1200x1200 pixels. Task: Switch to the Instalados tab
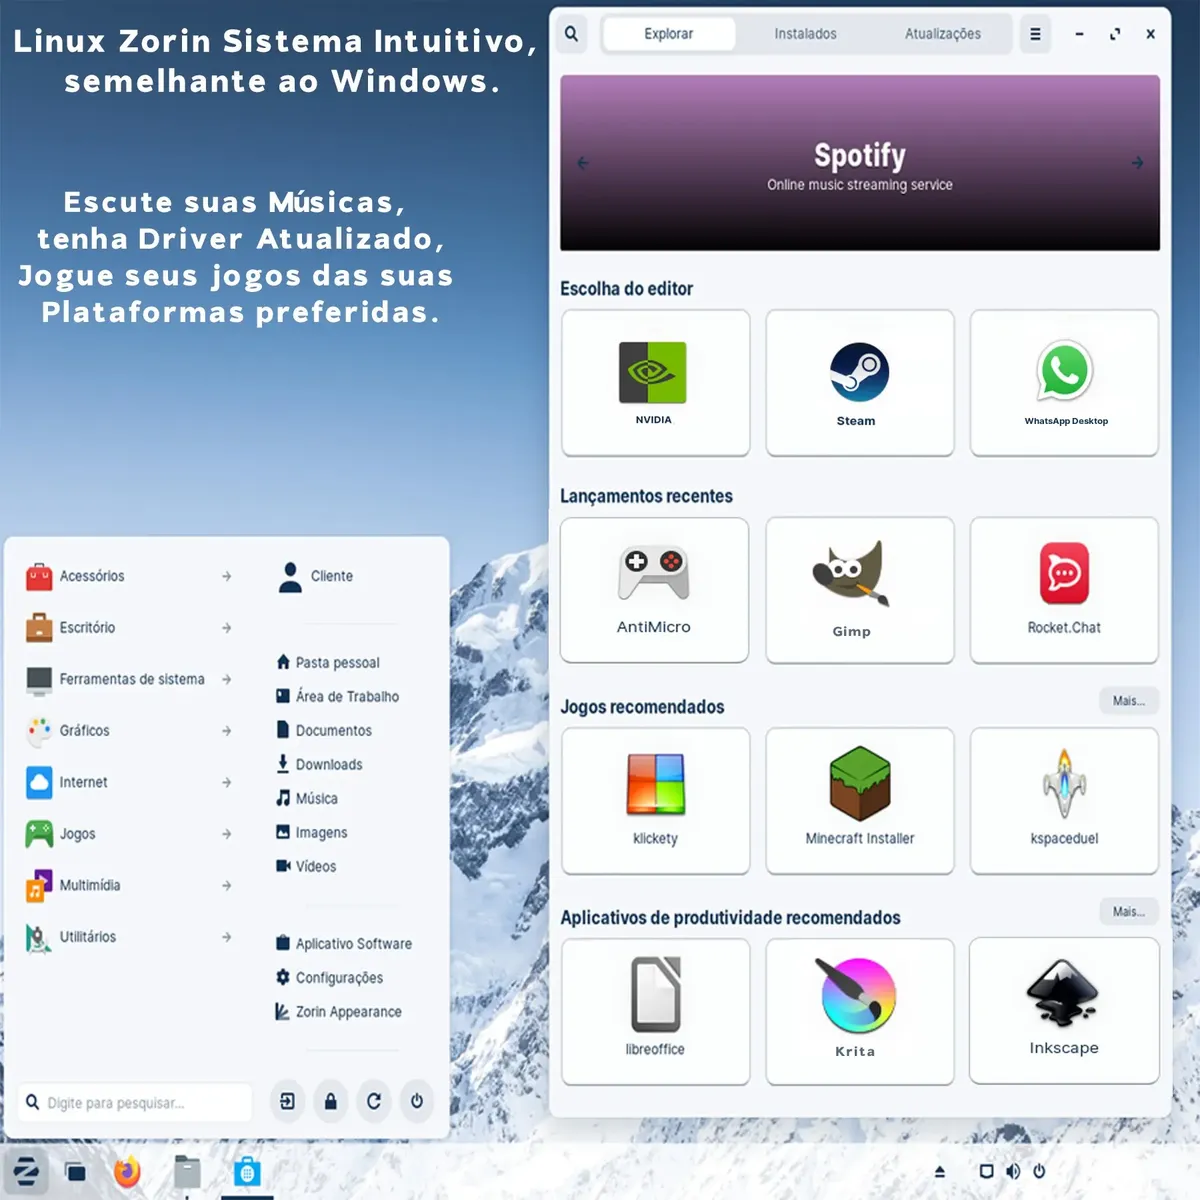(x=805, y=34)
